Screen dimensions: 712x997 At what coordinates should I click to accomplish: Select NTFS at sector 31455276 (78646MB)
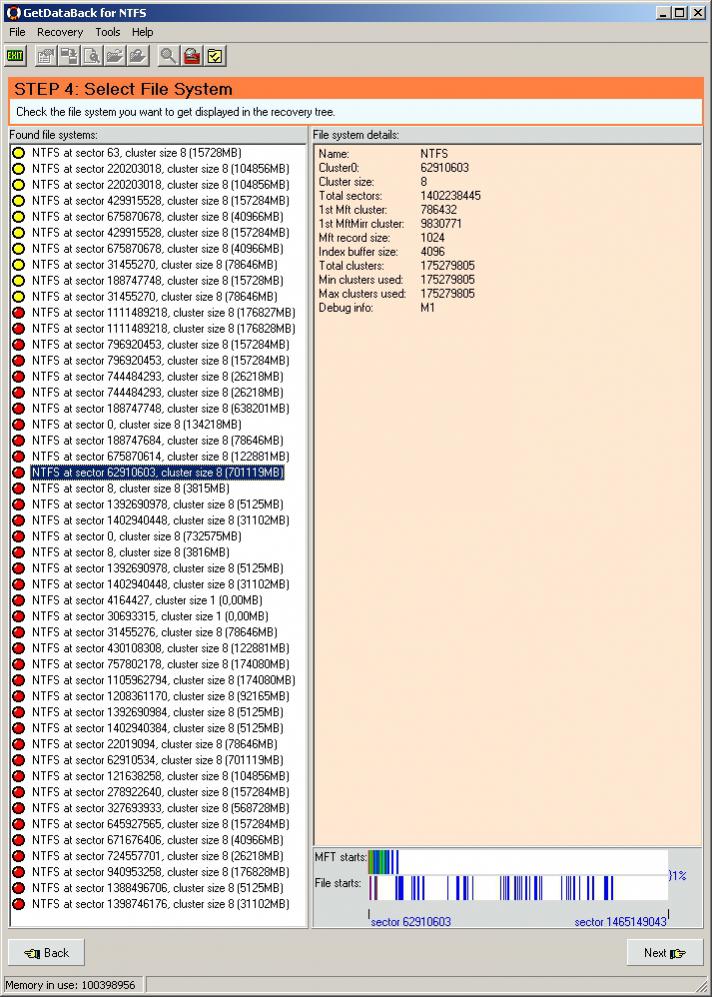[x=154, y=632]
